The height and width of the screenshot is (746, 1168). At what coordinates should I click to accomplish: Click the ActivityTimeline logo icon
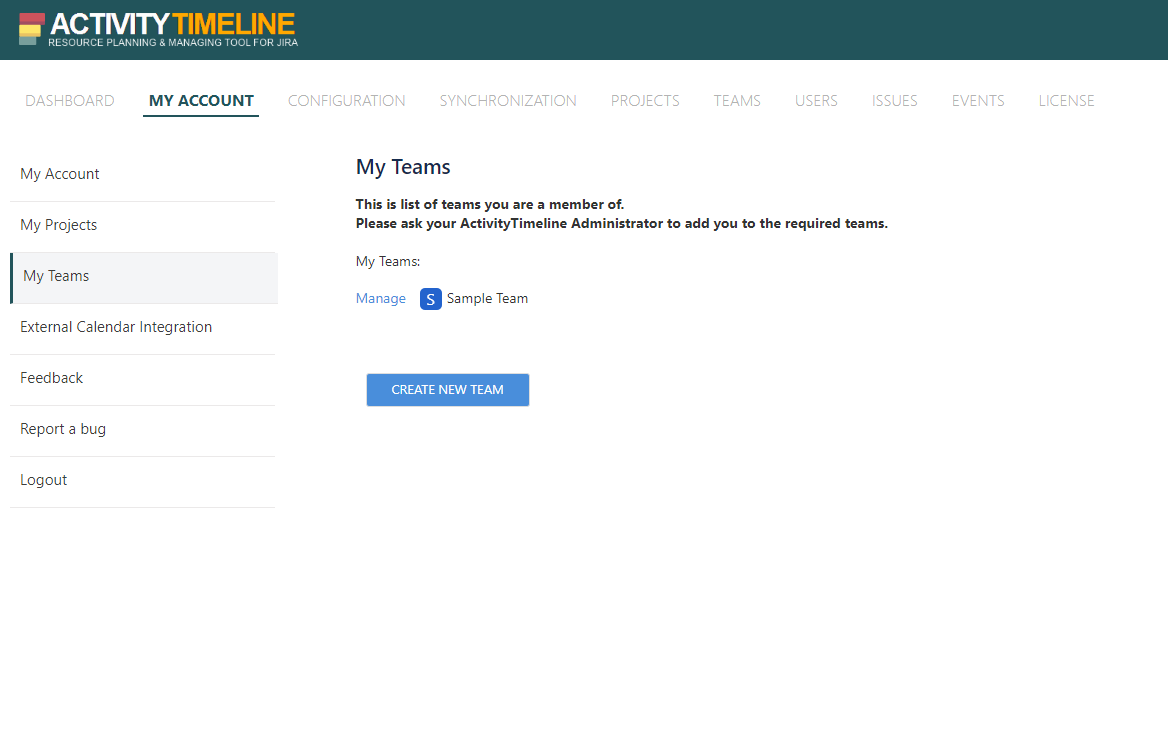pos(31,30)
